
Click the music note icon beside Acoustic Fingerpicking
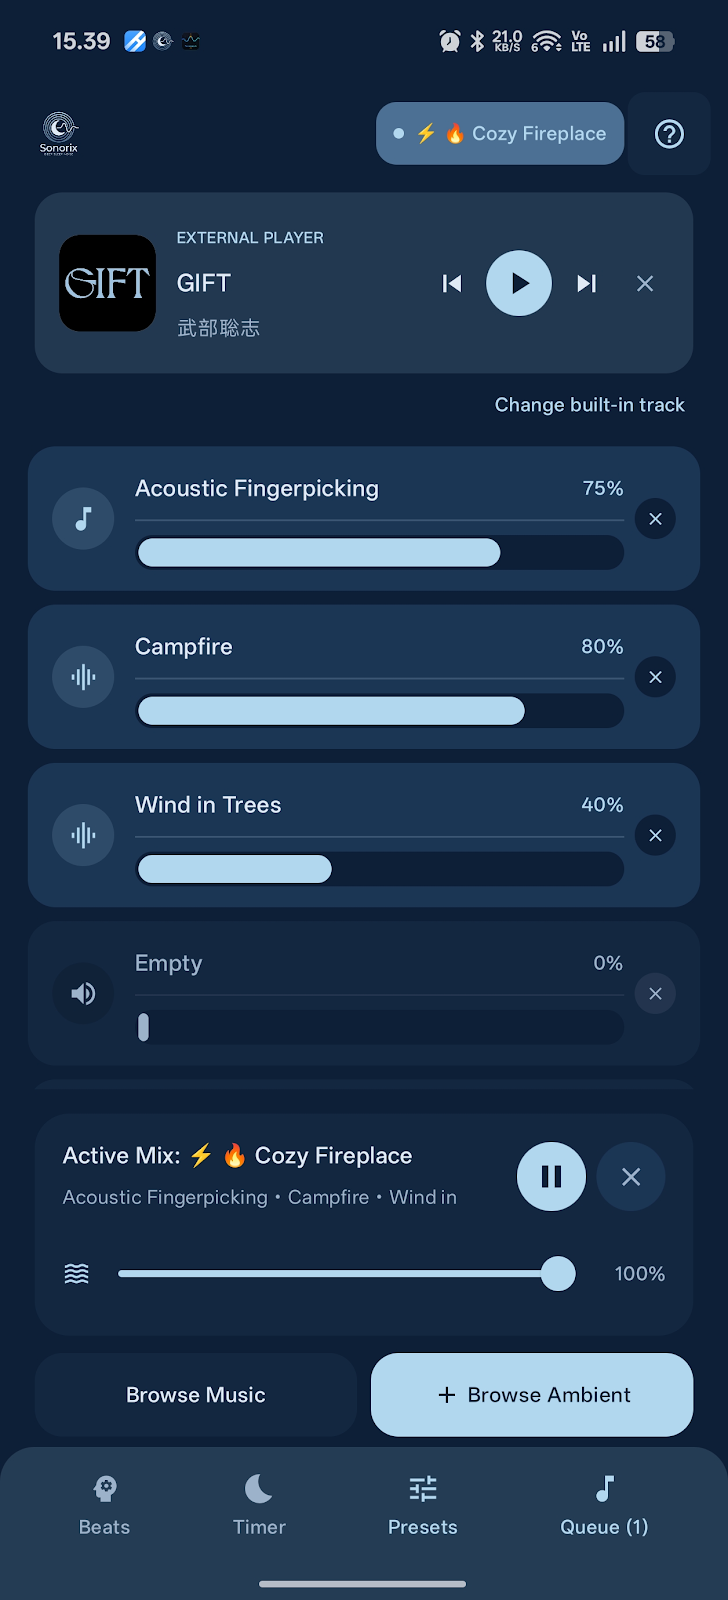pyautogui.click(x=83, y=519)
